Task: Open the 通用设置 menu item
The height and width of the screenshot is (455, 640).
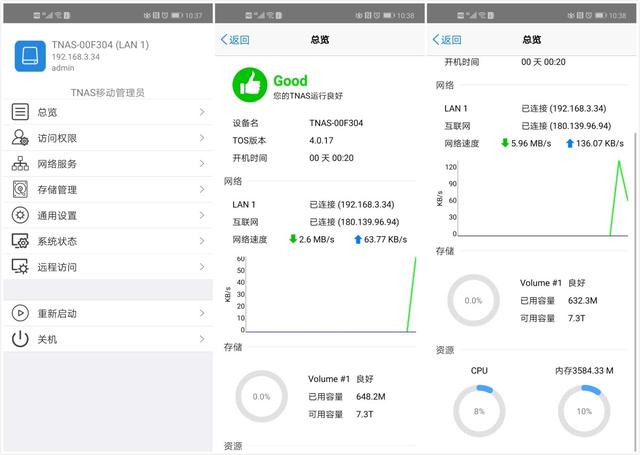Action: (57, 215)
